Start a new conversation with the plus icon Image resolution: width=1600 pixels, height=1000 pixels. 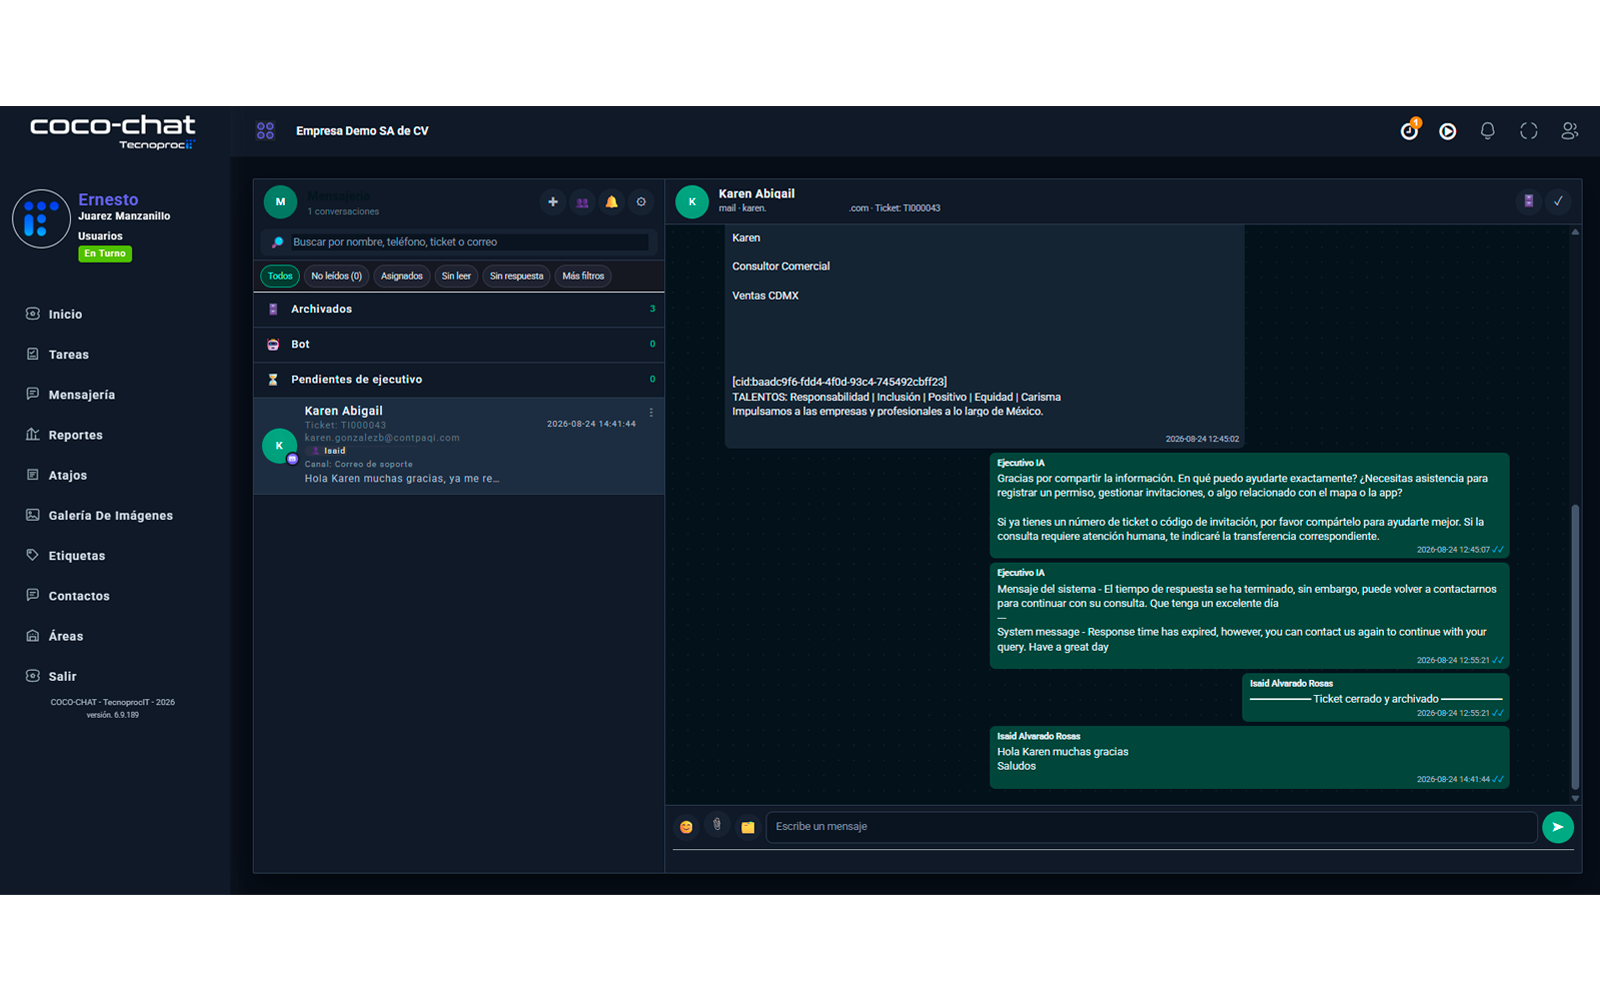(552, 202)
